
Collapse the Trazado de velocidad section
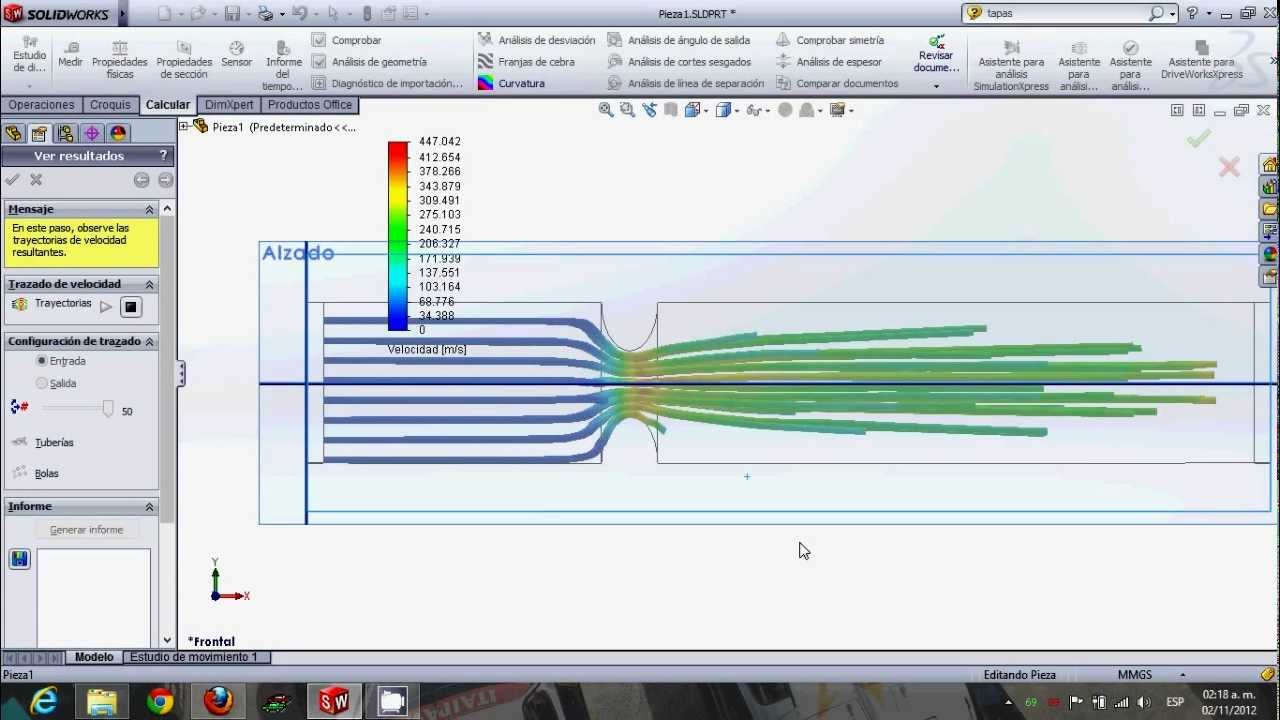tap(150, 284)
